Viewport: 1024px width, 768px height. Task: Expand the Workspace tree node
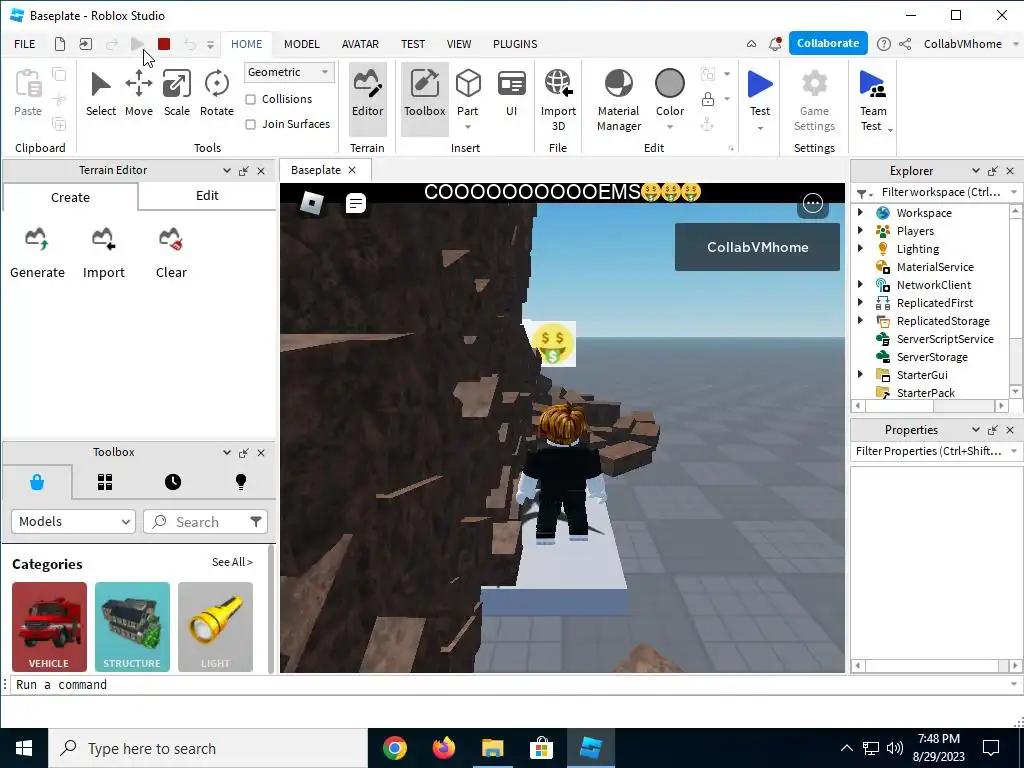(x=860, y=212)
